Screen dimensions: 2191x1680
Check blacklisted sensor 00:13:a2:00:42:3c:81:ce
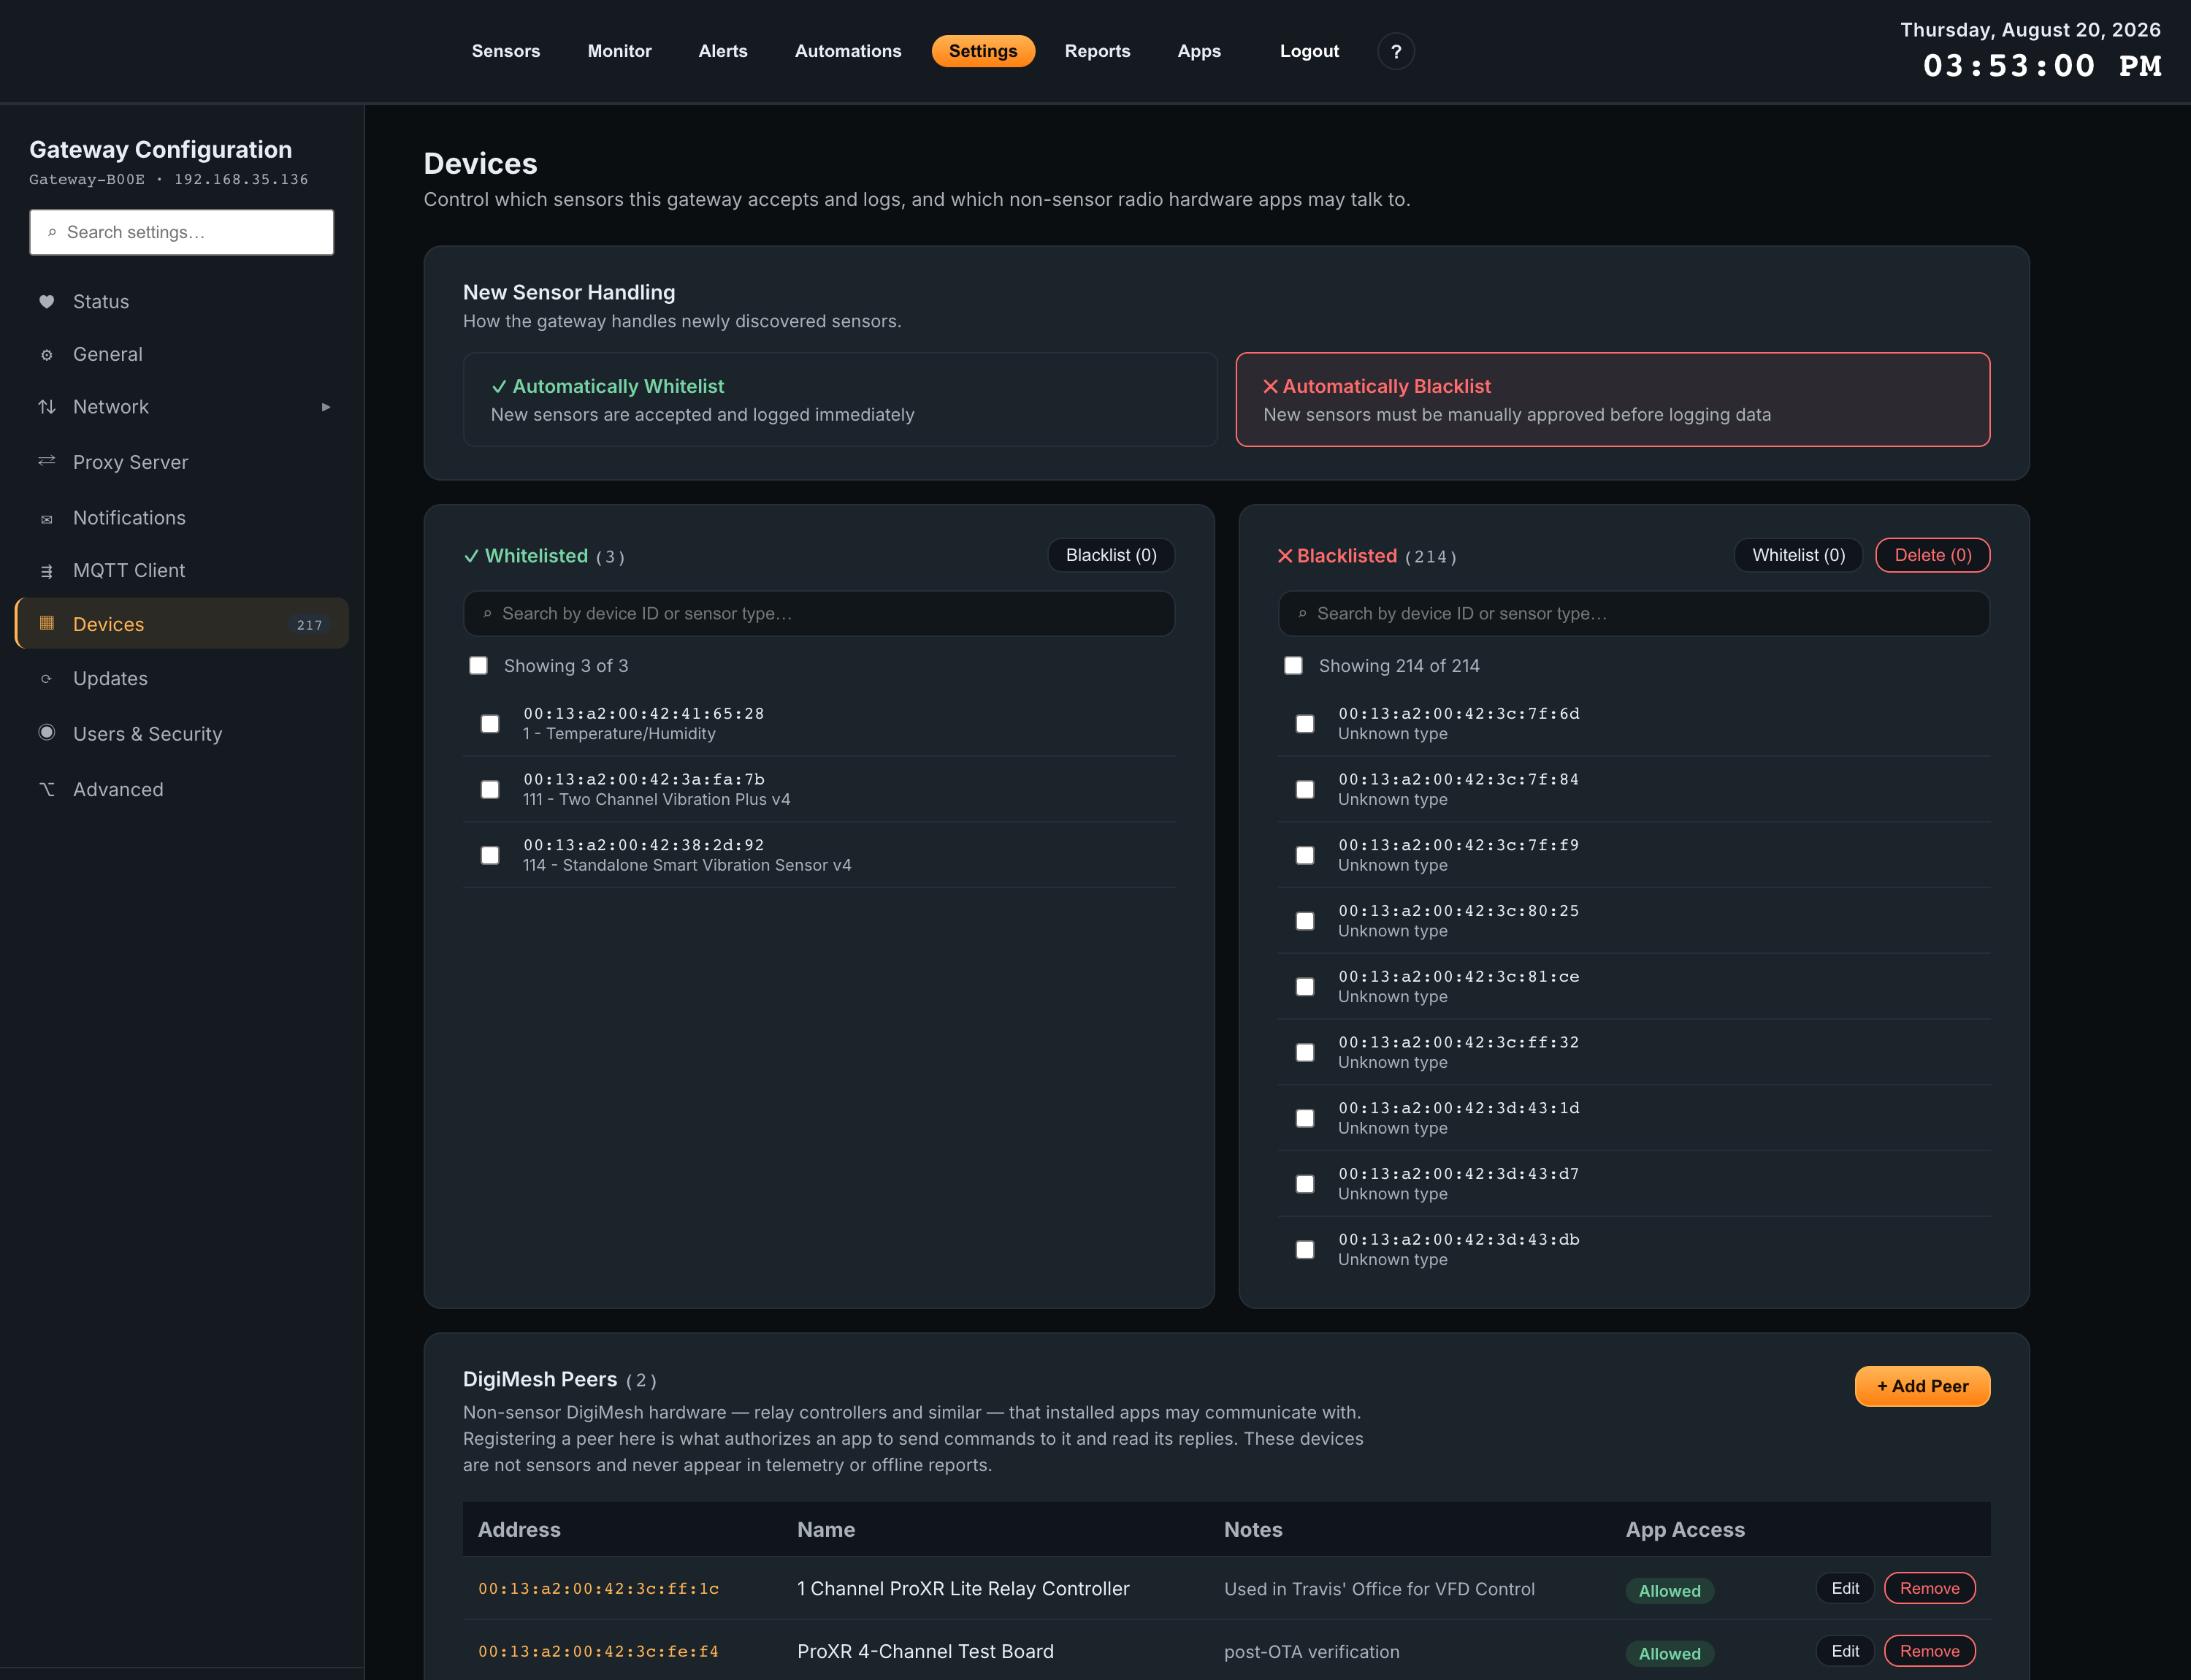(1305, 987)
